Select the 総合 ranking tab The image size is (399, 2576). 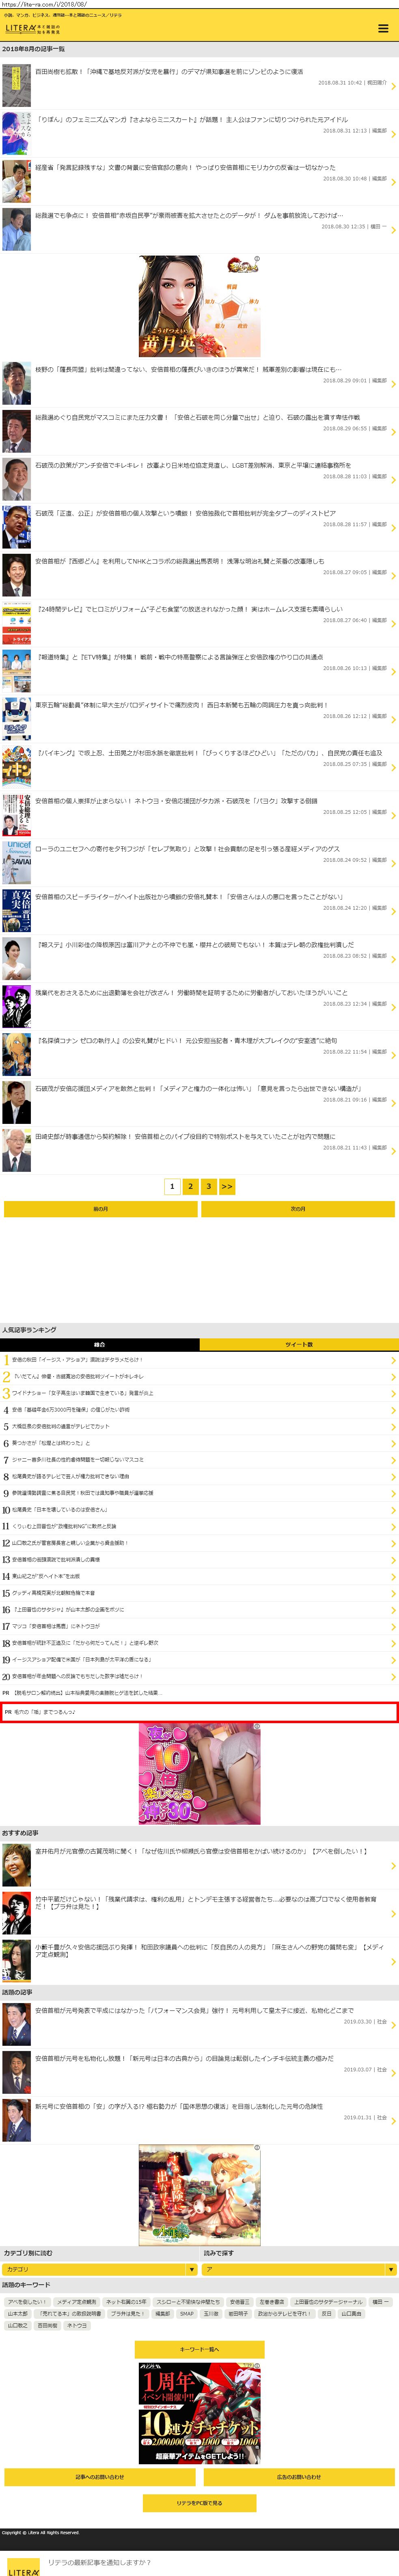click(x=99, y=1344)
